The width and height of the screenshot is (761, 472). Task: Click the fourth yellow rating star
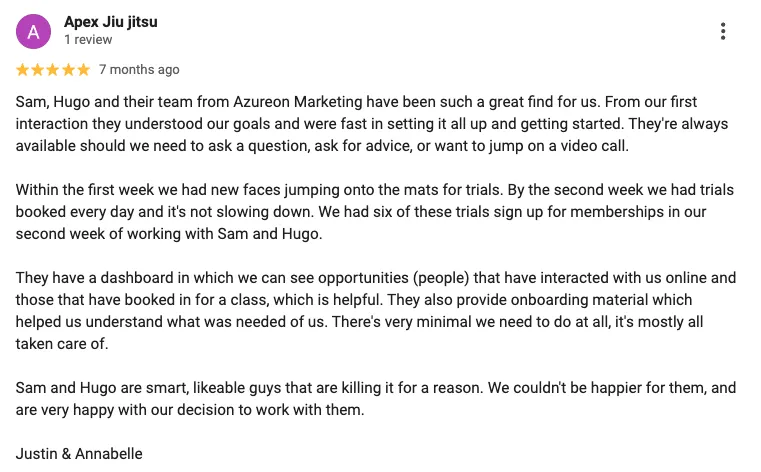[68, 70]
